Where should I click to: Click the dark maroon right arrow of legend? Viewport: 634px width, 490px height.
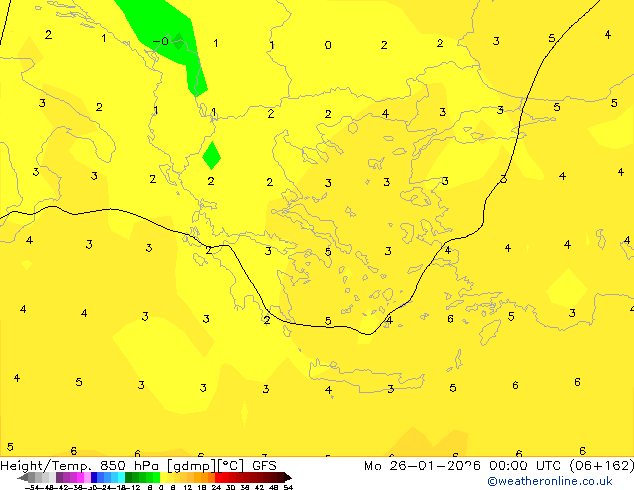284,477
